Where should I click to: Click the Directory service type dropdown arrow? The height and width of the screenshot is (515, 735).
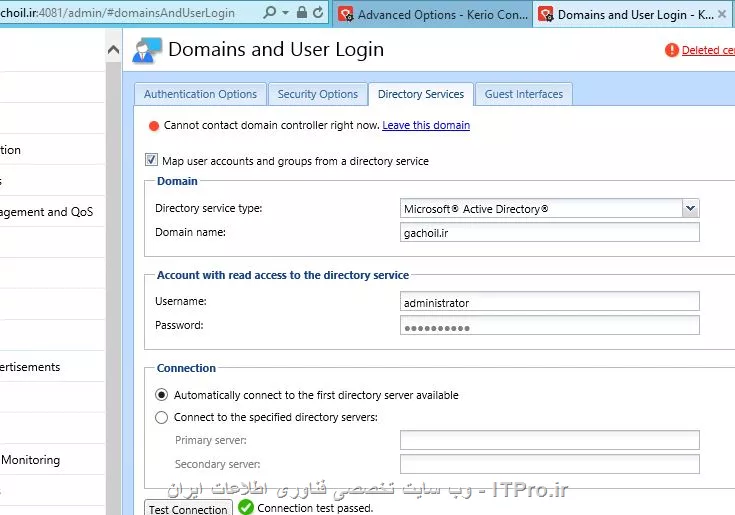(x=690, y=208)
